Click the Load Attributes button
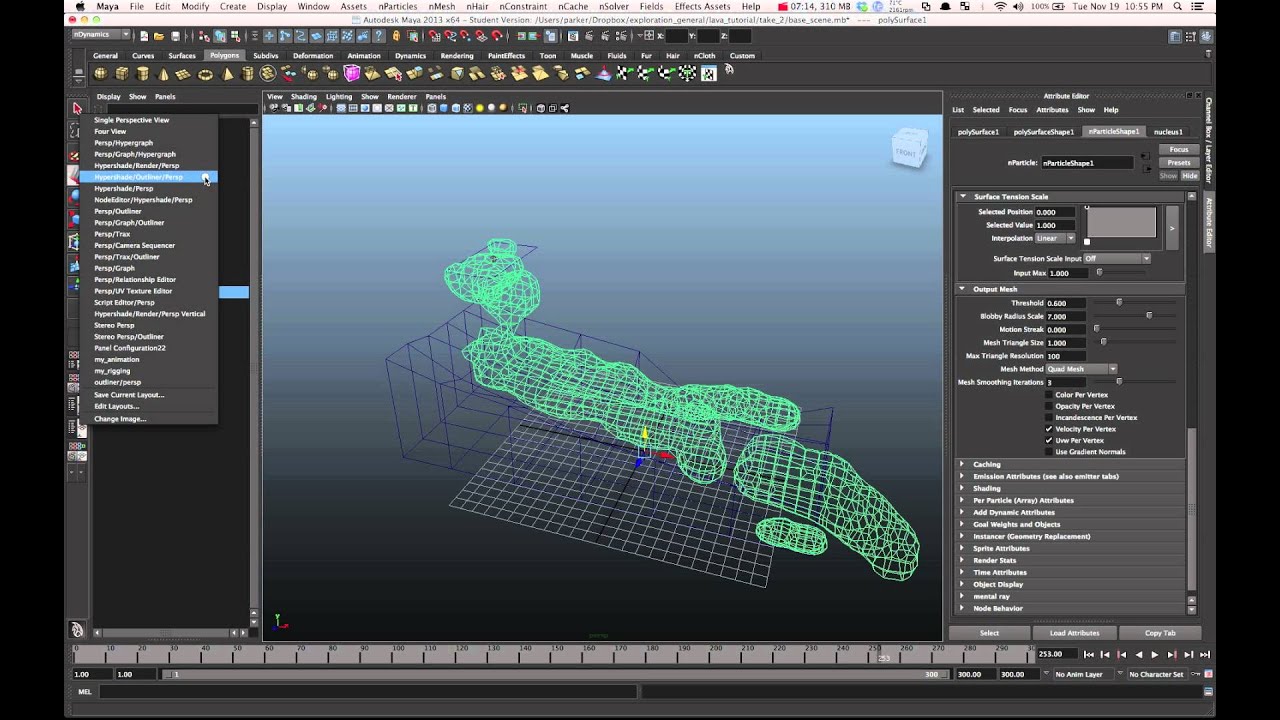This screenshot has height=720, width=1280. point(1074,633)
